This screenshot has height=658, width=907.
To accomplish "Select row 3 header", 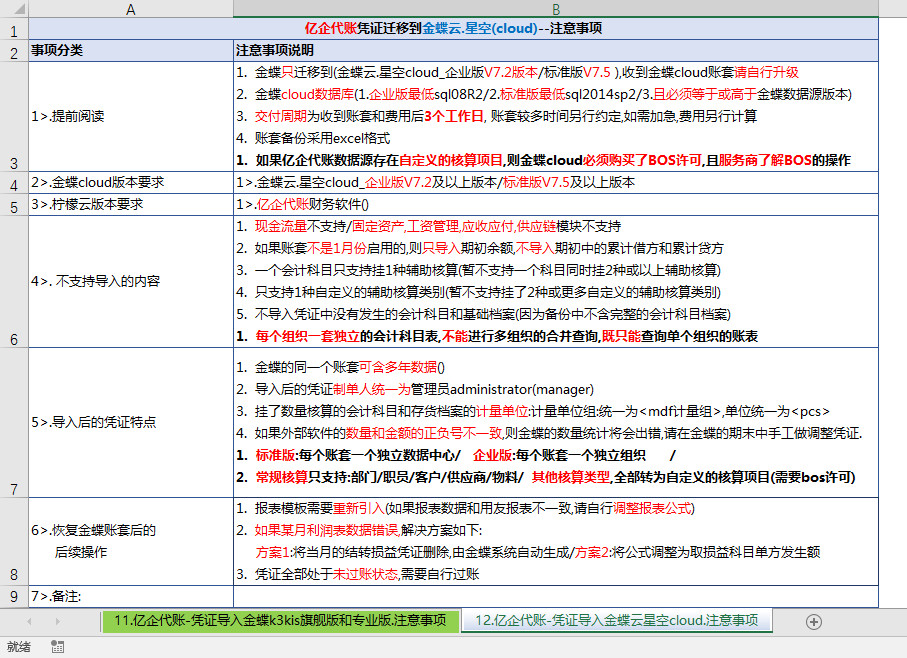I will coord(13,161).
